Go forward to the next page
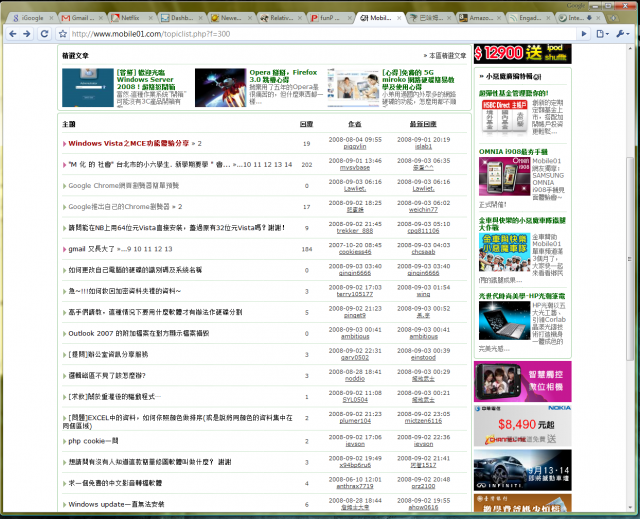Screen dimensions: 640x519 pyautogui.click(x=27, y=34)
